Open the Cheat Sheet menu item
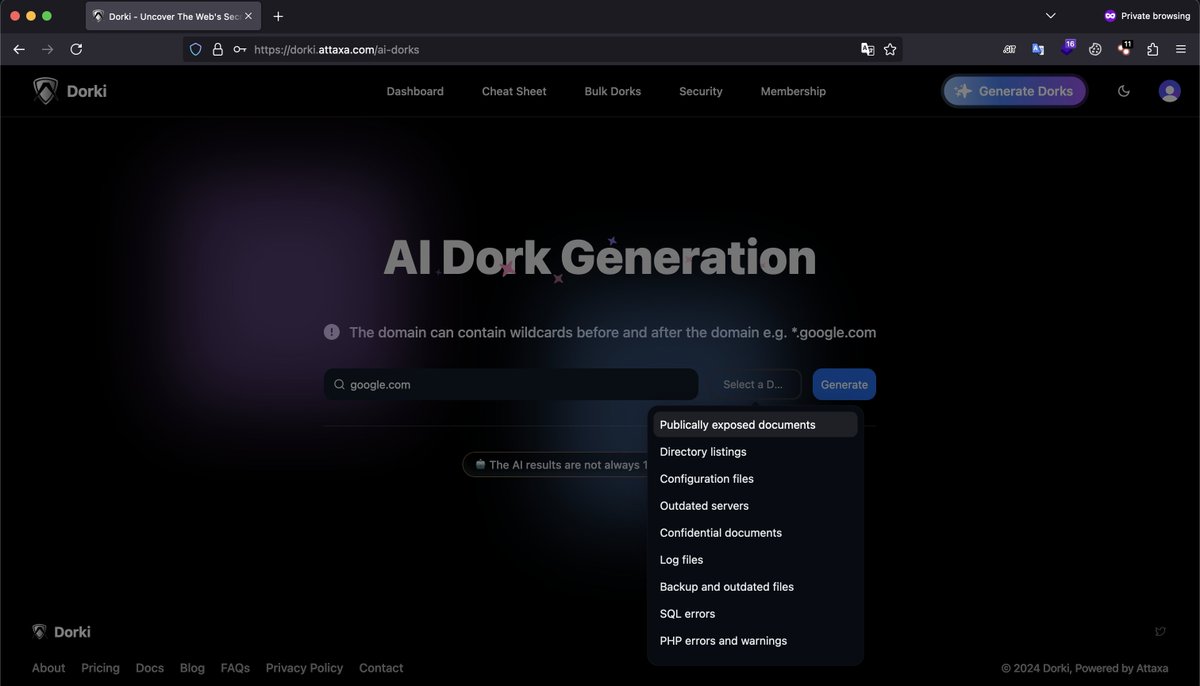This screenshot has width=1200, height=686. click(x=513, y=91)
